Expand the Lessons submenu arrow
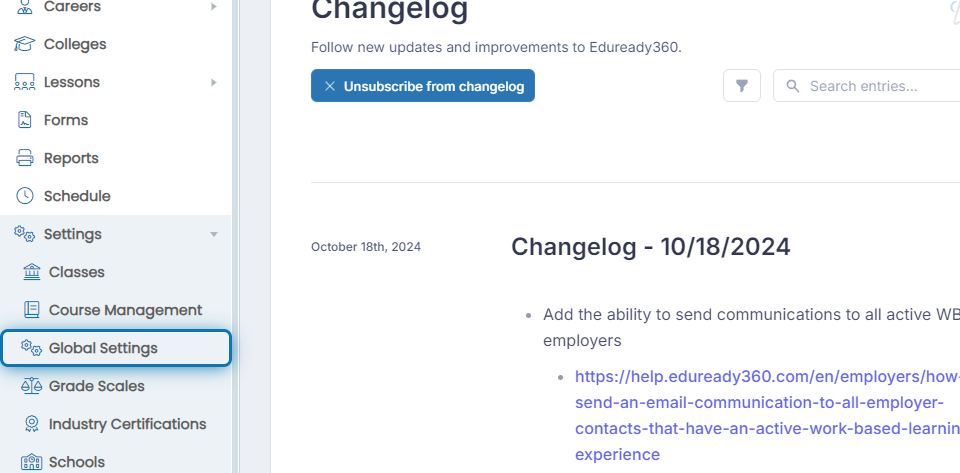The image size is (960, 473). [x=214, y=82]
